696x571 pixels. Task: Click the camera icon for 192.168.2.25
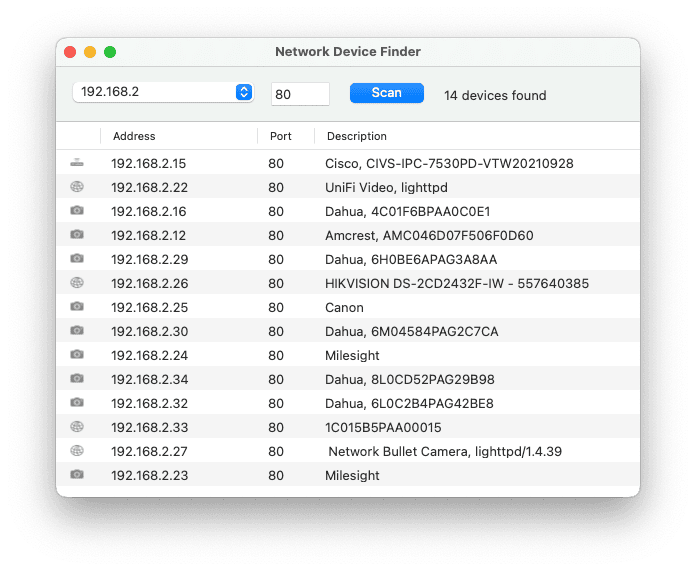77,306
